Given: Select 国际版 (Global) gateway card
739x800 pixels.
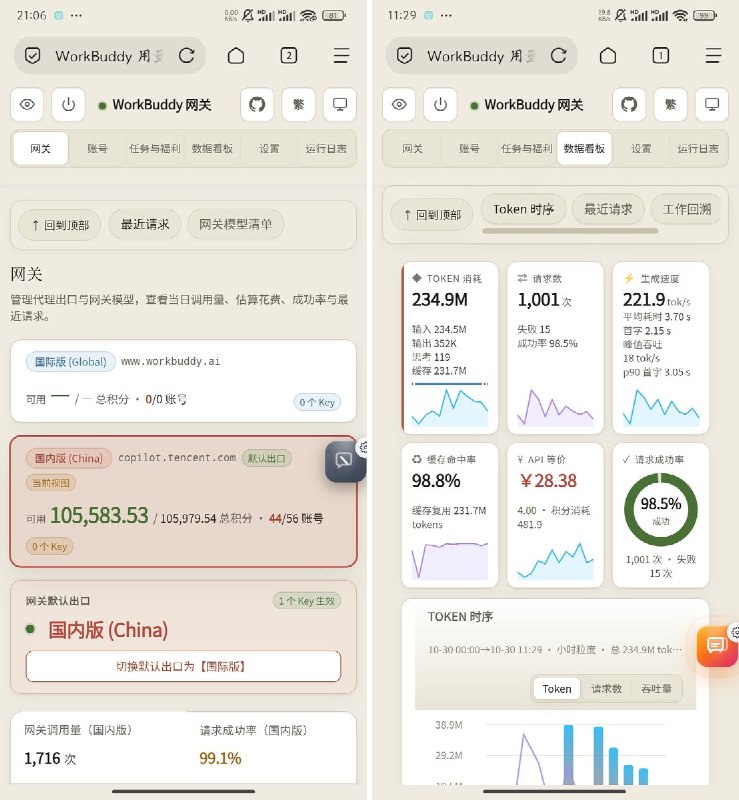Looking at the screenshot, I should 183,381.
